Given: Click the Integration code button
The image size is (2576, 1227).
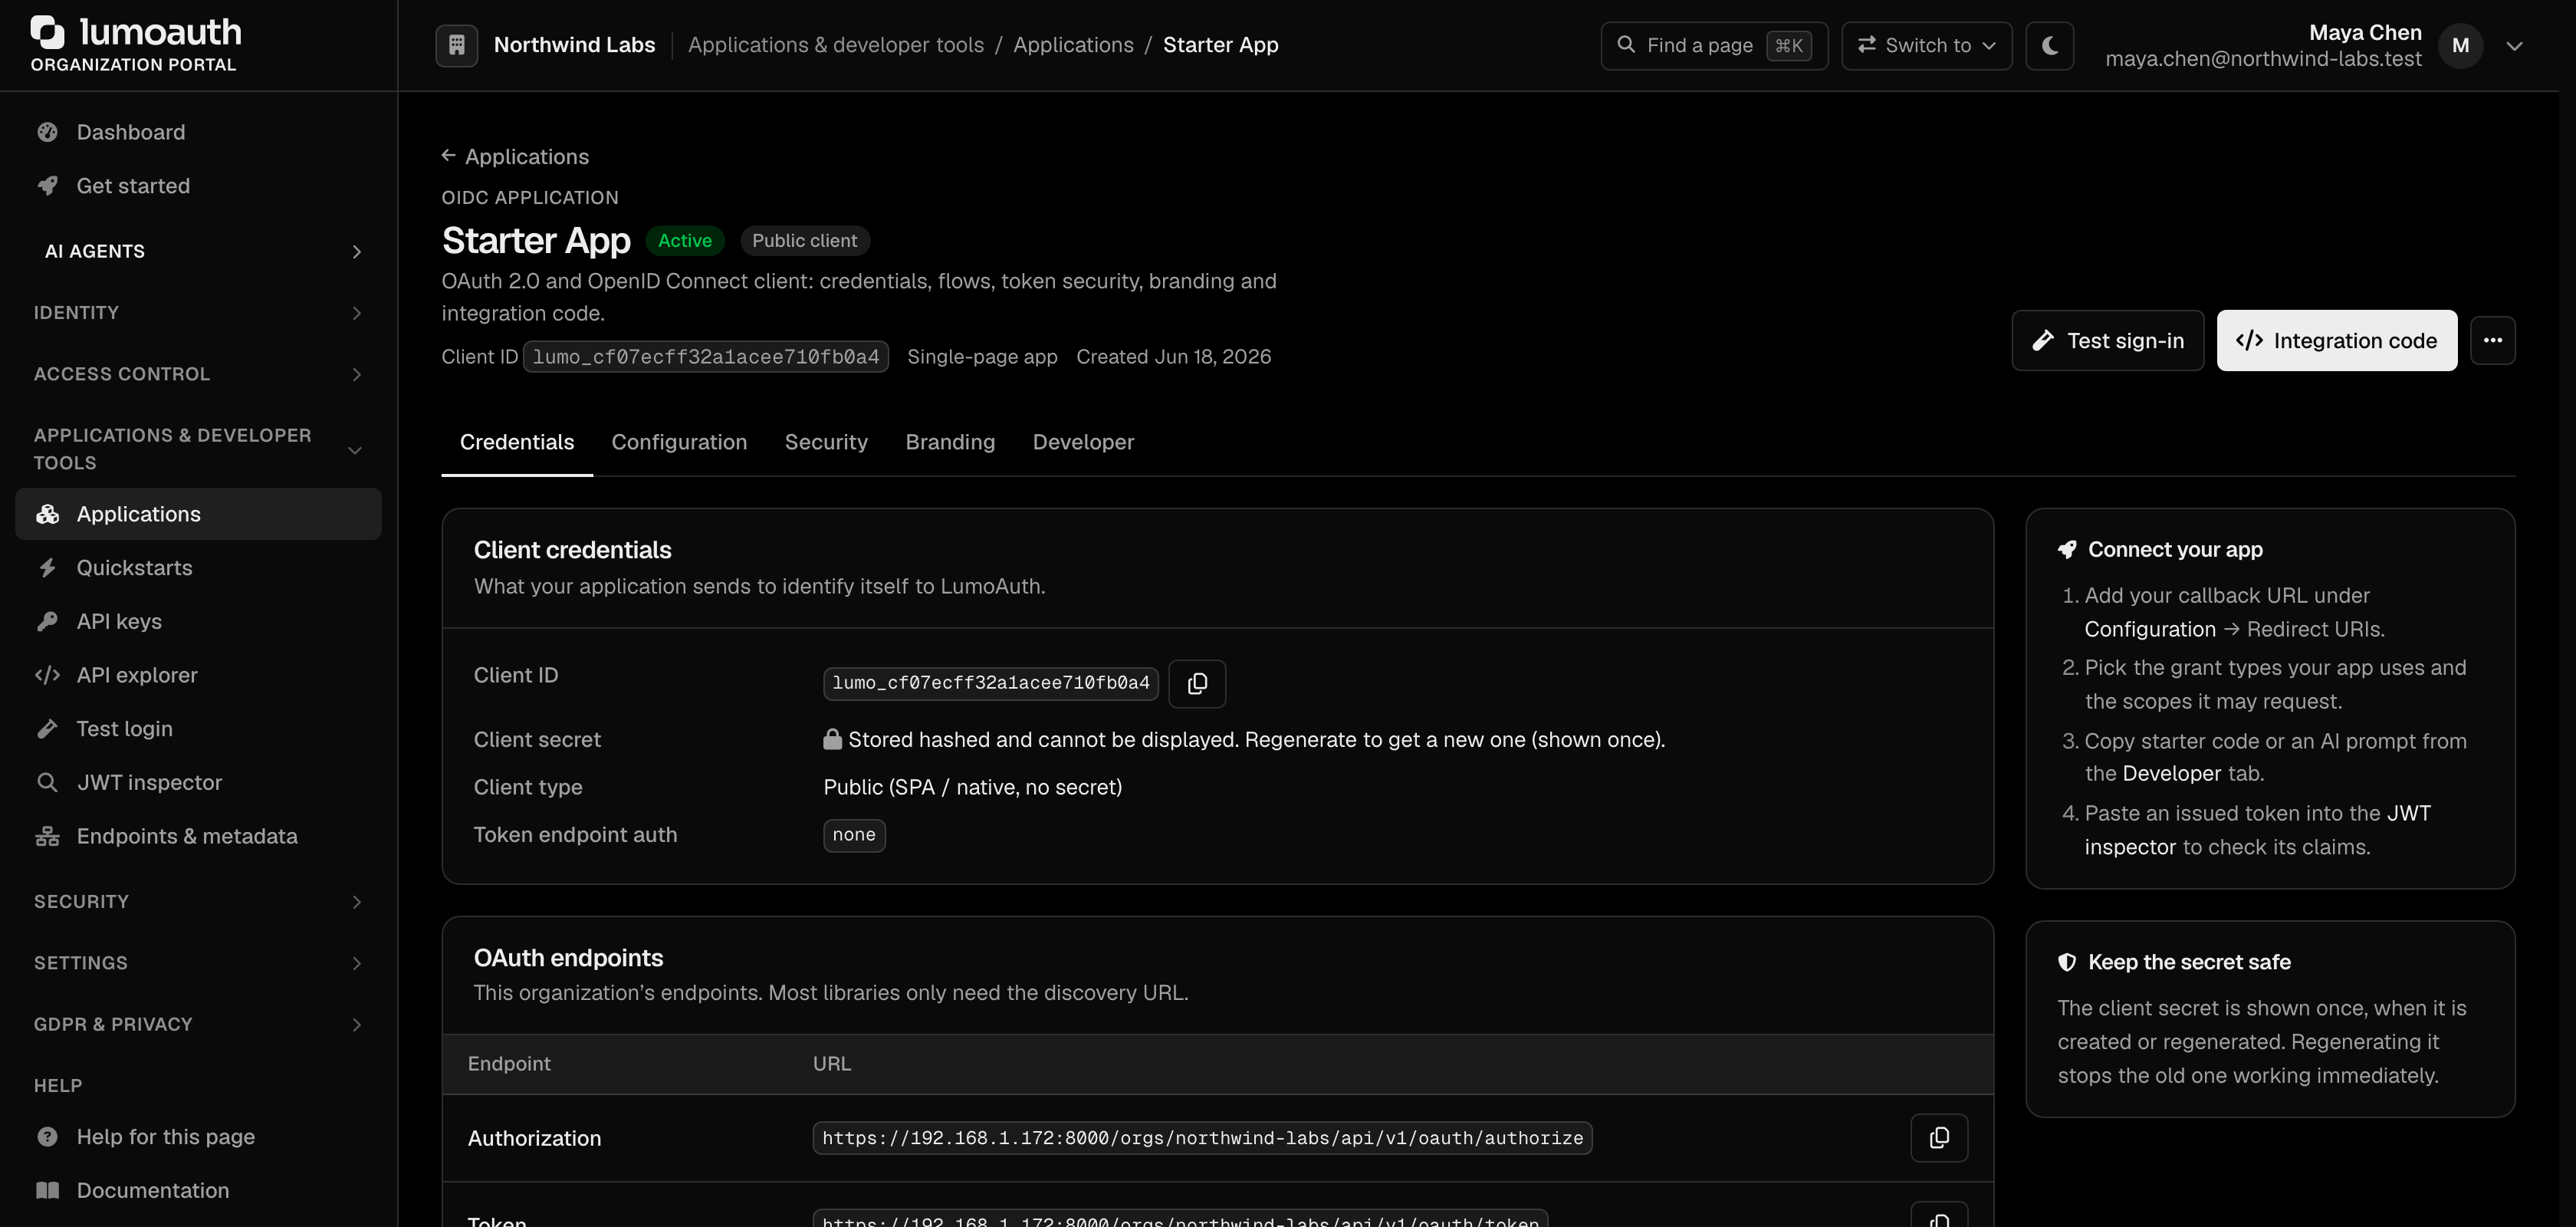Looking at the screenshot, I should pos(2336,340).
